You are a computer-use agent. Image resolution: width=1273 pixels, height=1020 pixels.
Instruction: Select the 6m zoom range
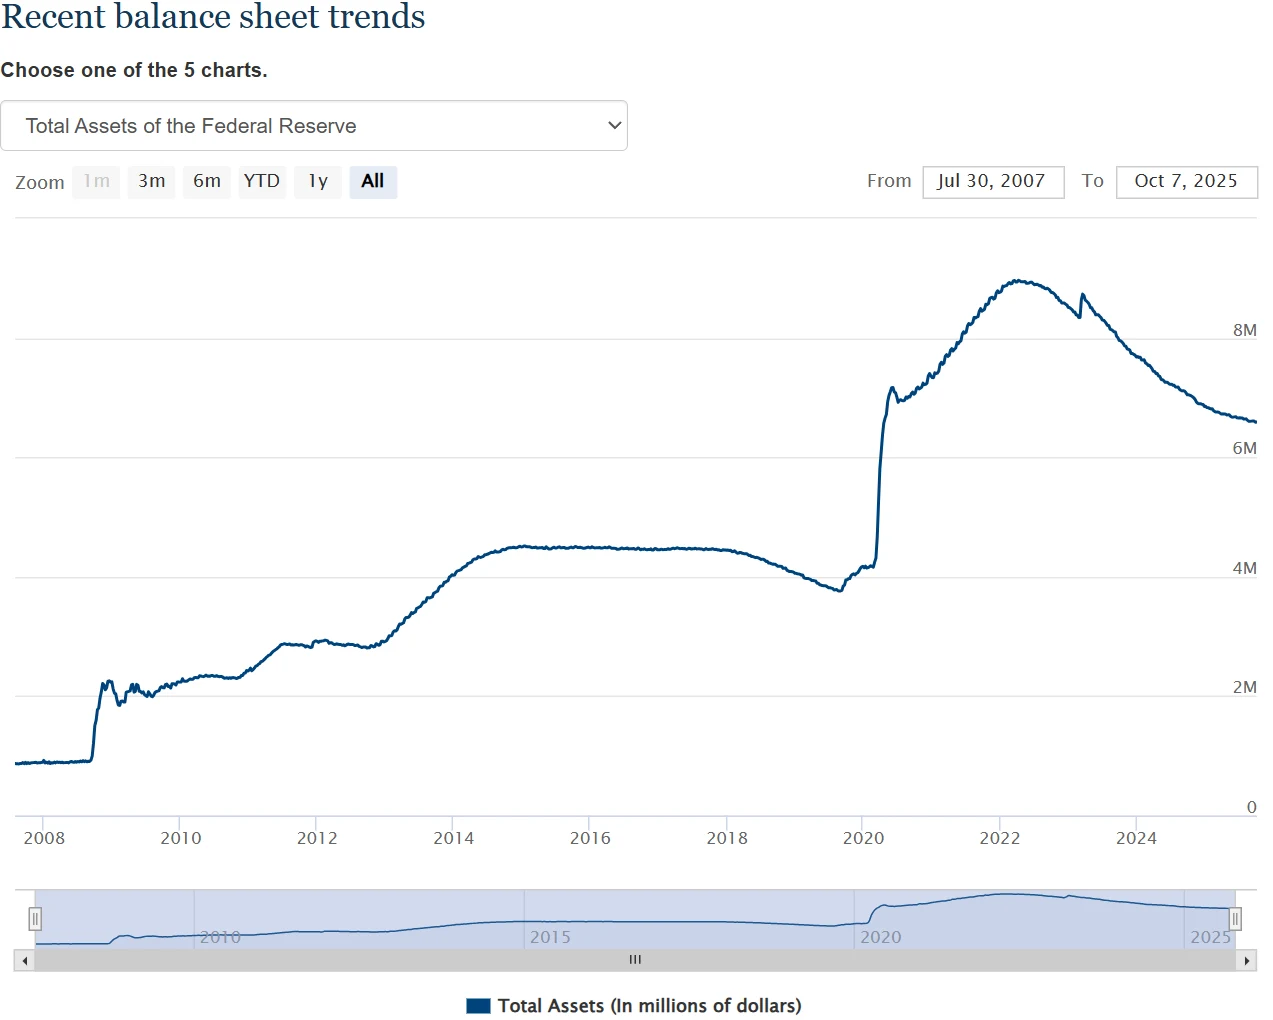tap(207, 181)
